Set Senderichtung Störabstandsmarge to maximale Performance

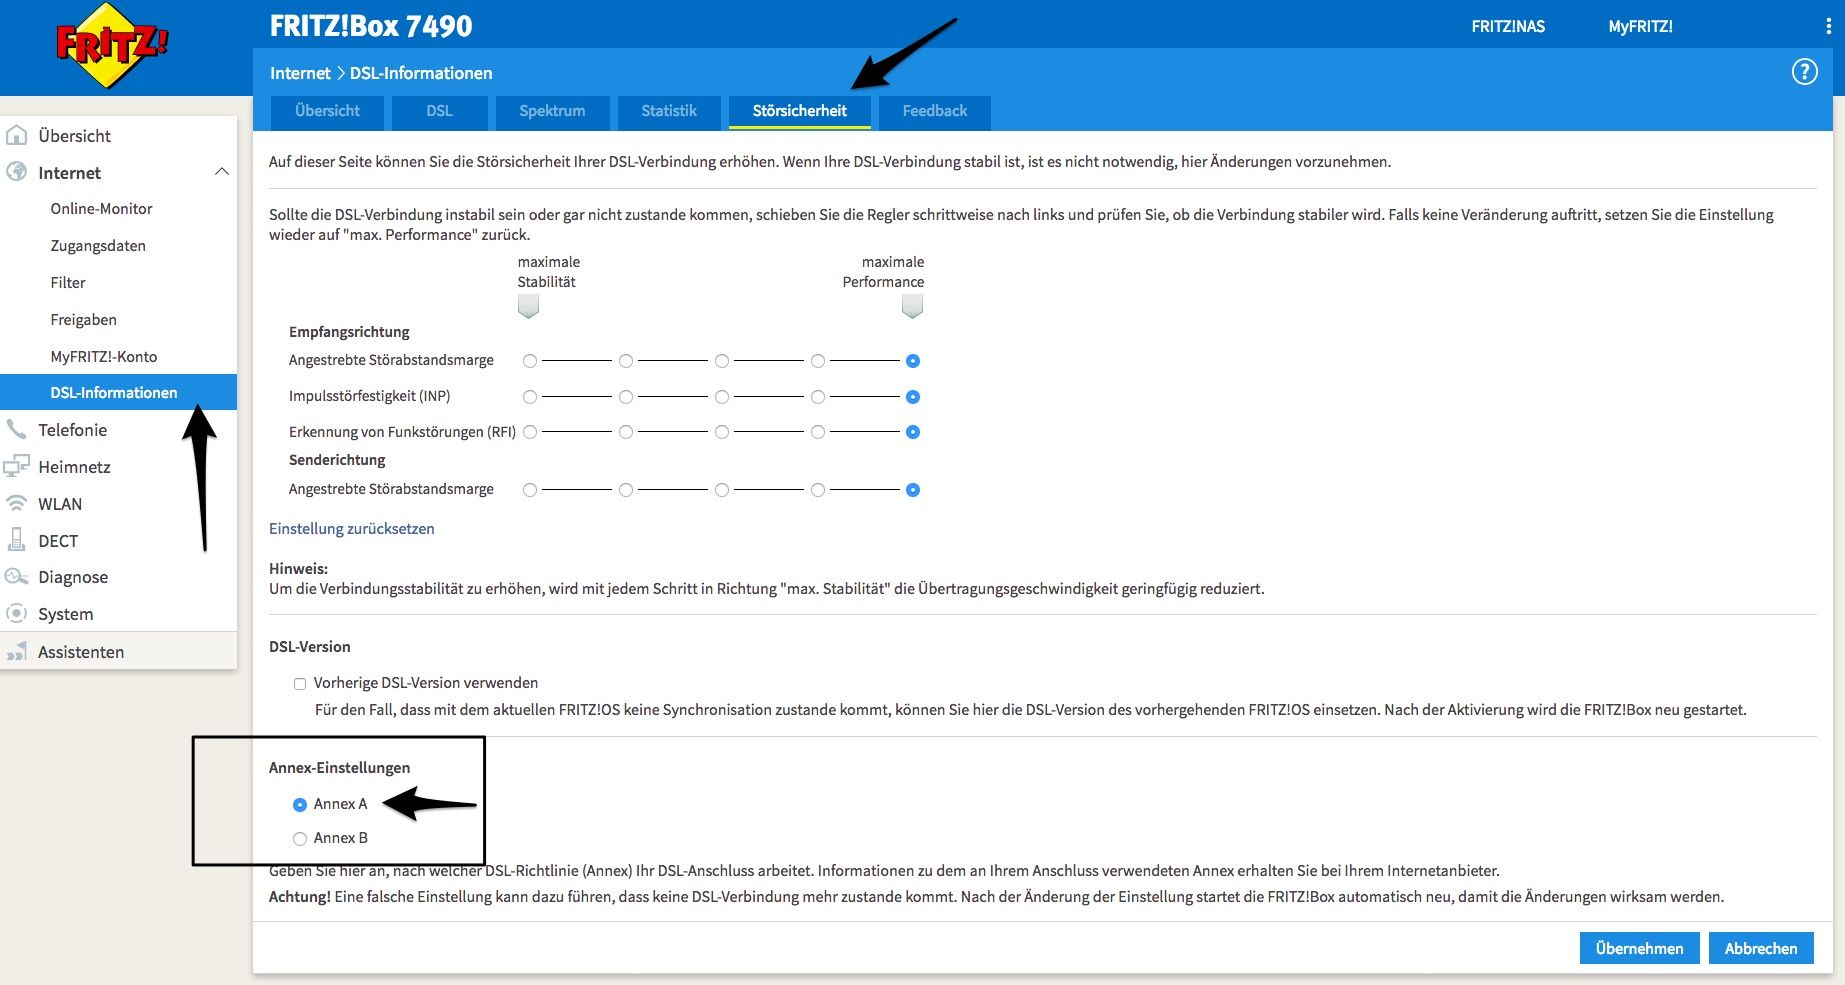913,490
